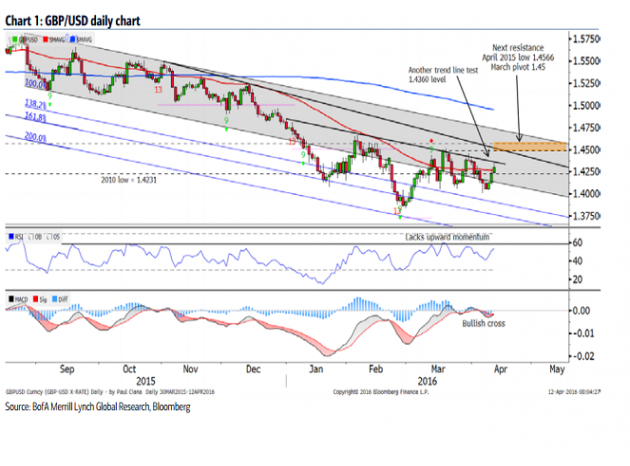Screen dimensions: 630x466
Task: Click the red dot above March candles
Action: pos(430,140)
